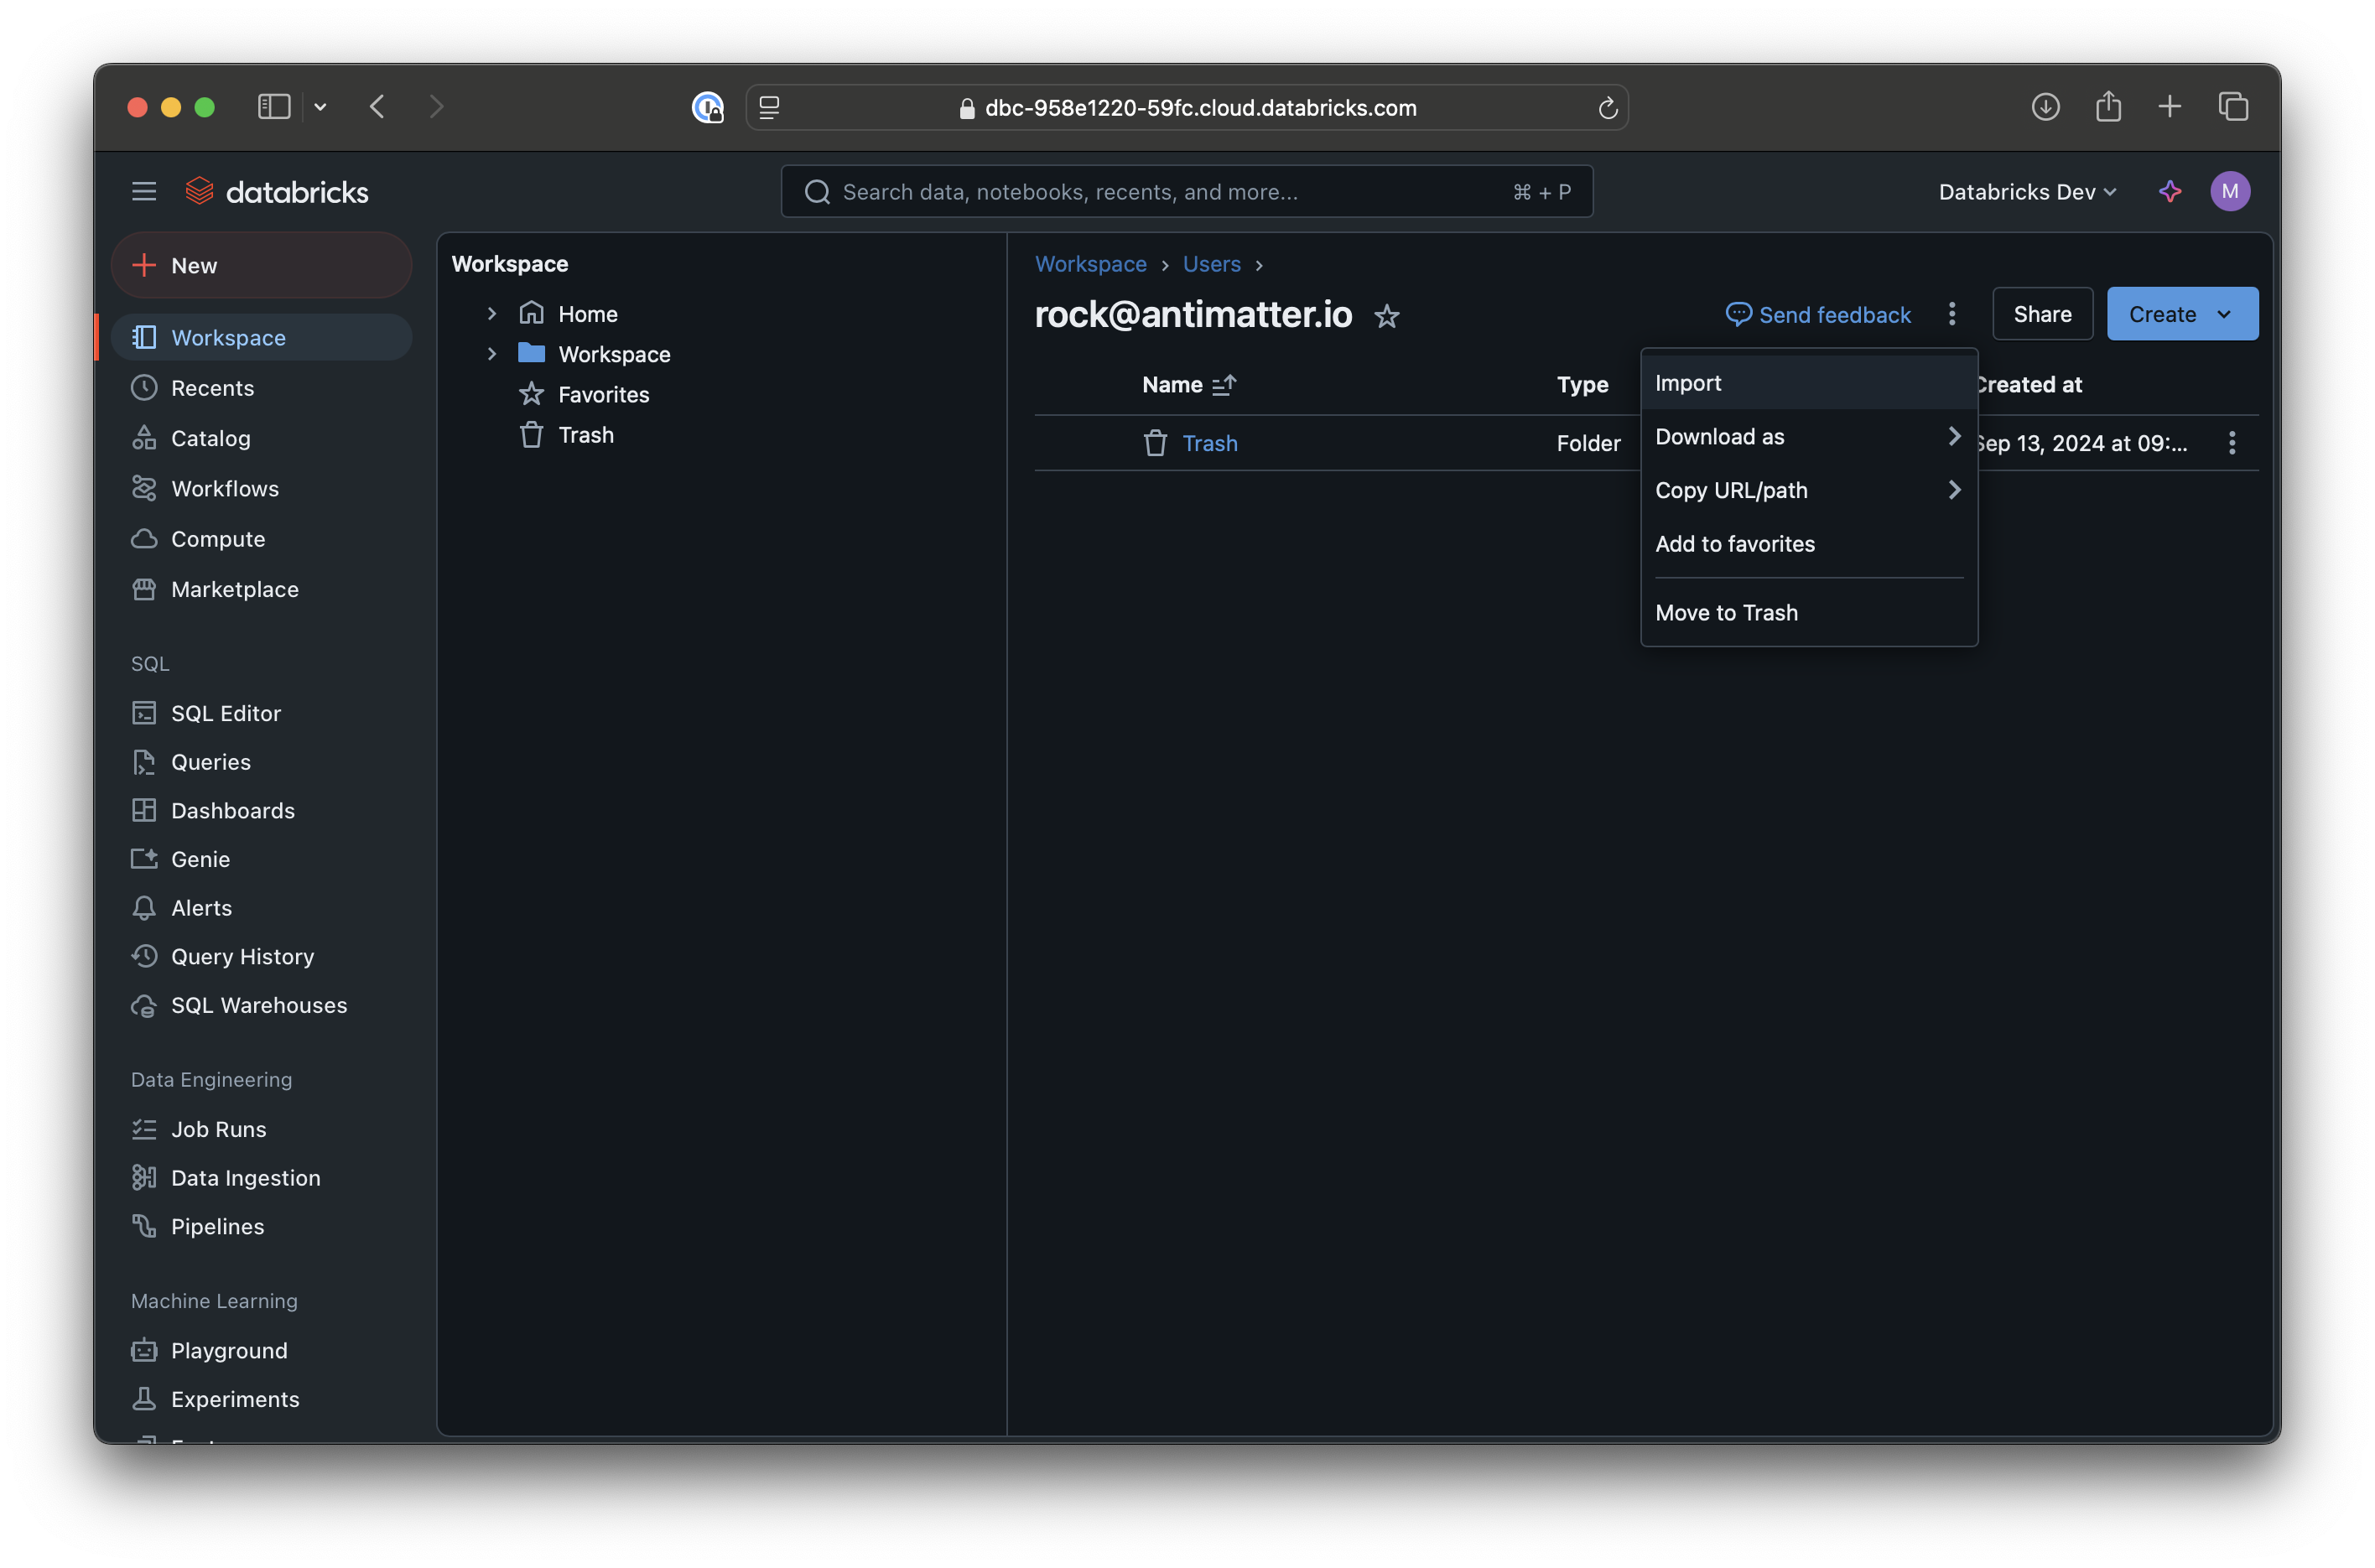This screenshot has height=1568, width=2375.
Task: Open Trash in the workspace tree
Action: [x=566, y=435]
